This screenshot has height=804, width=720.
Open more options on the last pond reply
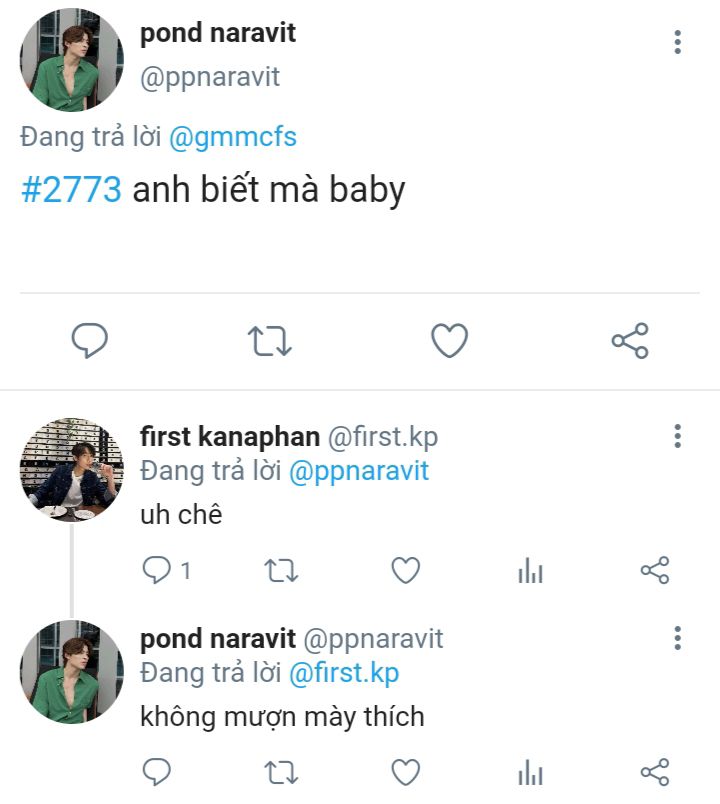(x=678, y=639)
